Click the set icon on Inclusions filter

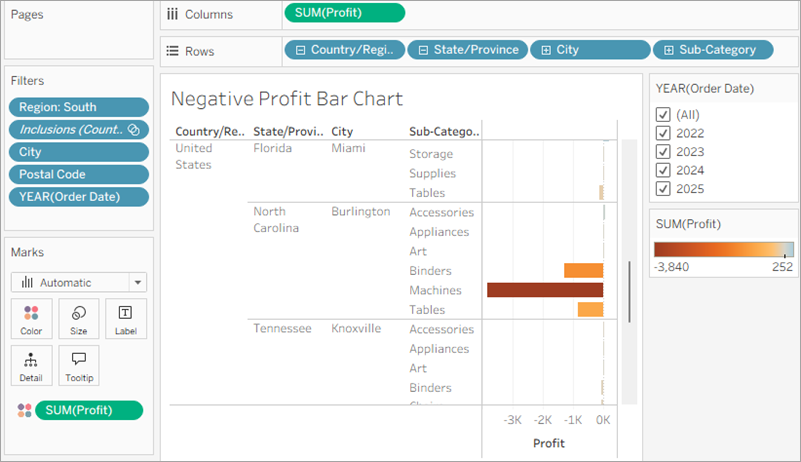click(x=133, y=129)
